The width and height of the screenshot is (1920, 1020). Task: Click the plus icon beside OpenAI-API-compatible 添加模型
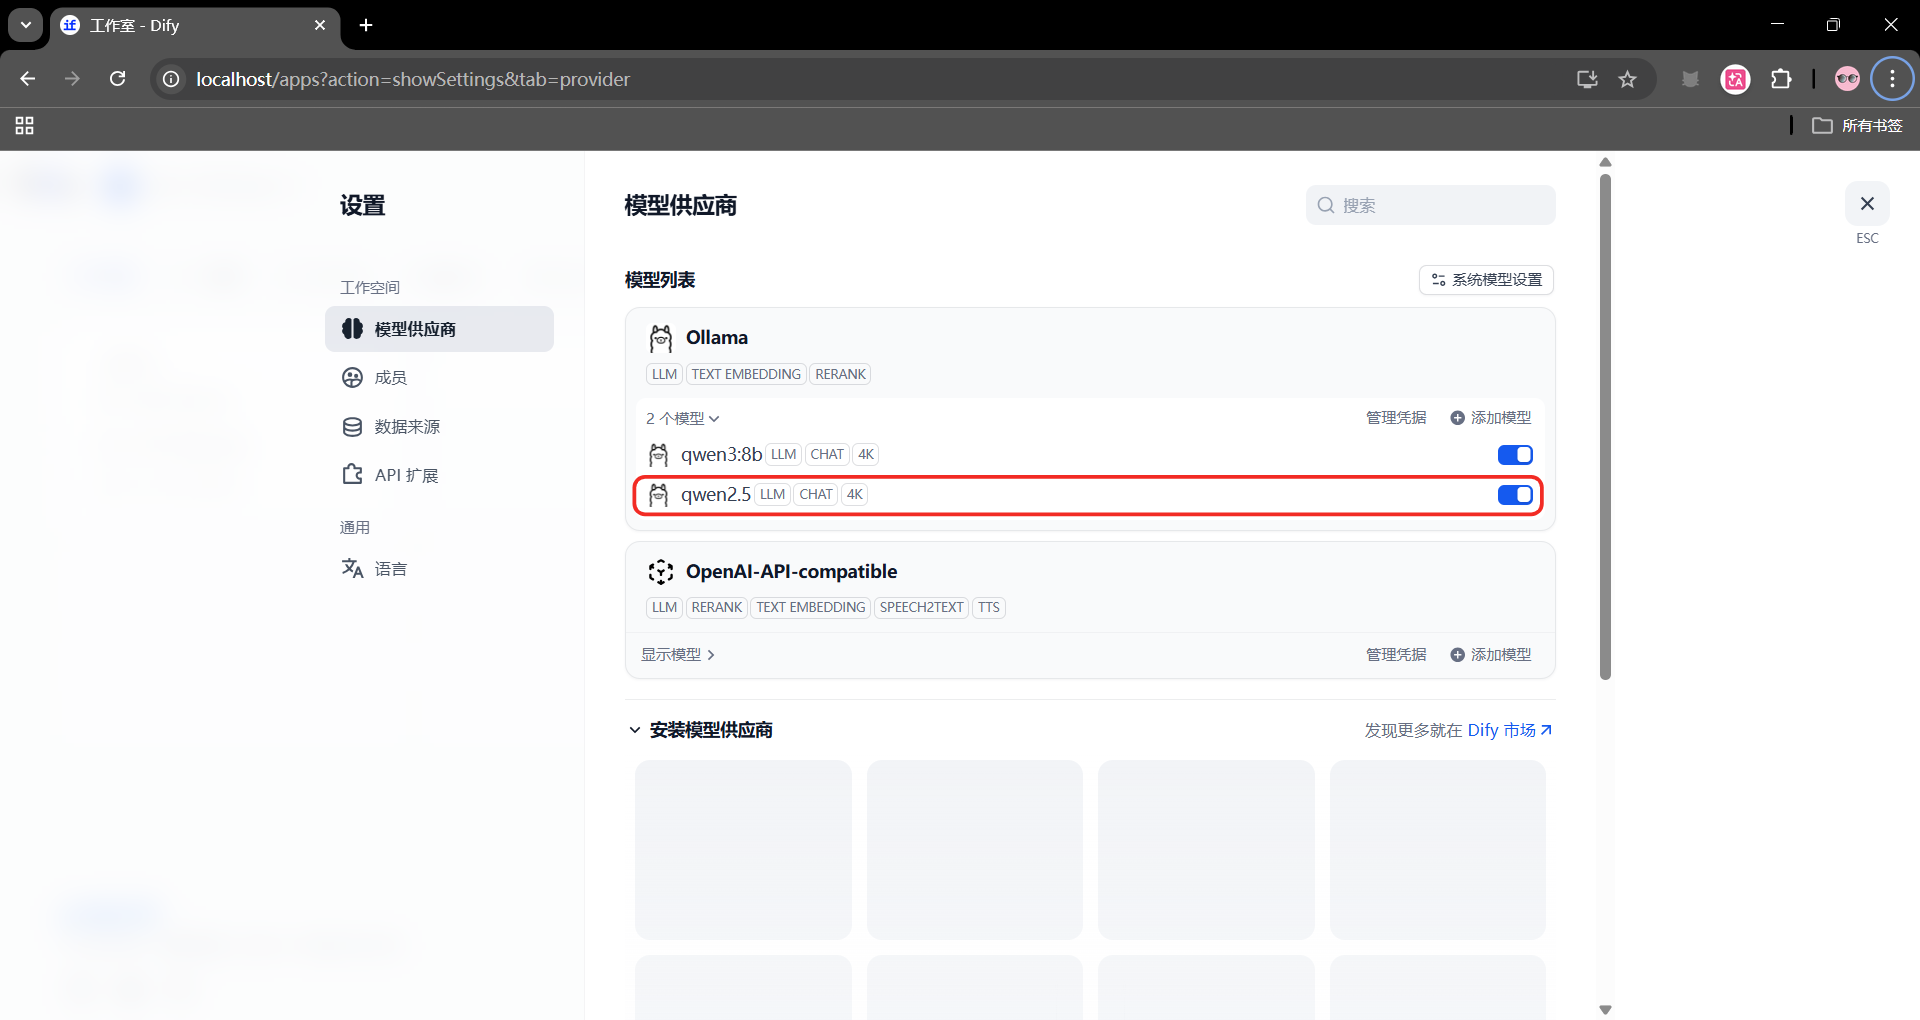[x=1457, y=655]
